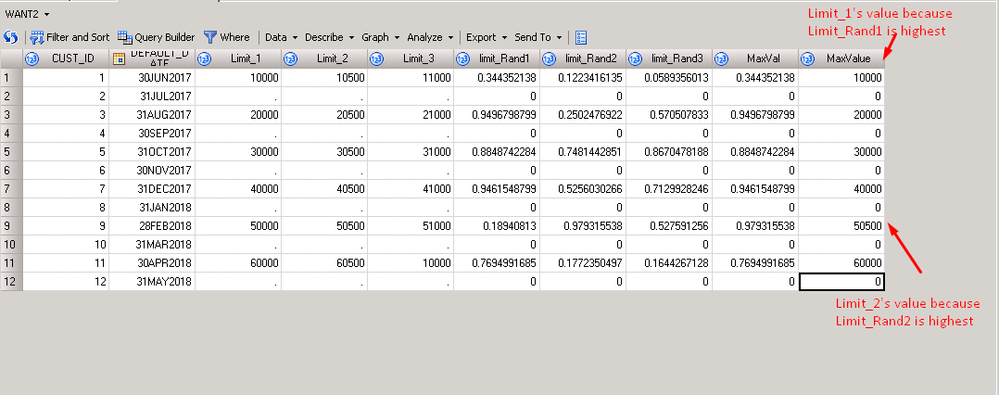This screenshot has width=999, height=395.
Task: Select row header 5
Action: tap(11, 152)
